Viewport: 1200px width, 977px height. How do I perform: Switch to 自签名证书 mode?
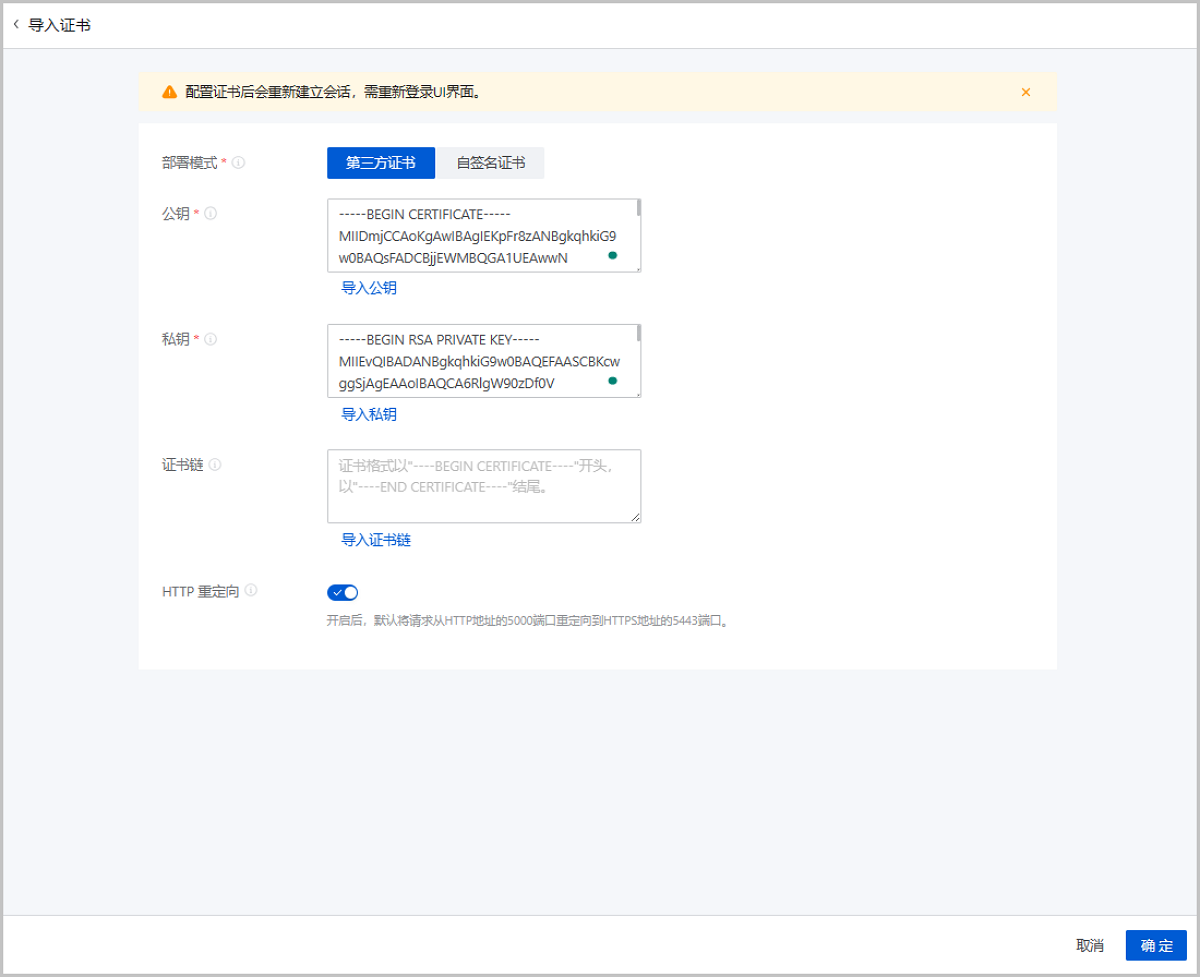pyautogui.click(x=489, y=163)
